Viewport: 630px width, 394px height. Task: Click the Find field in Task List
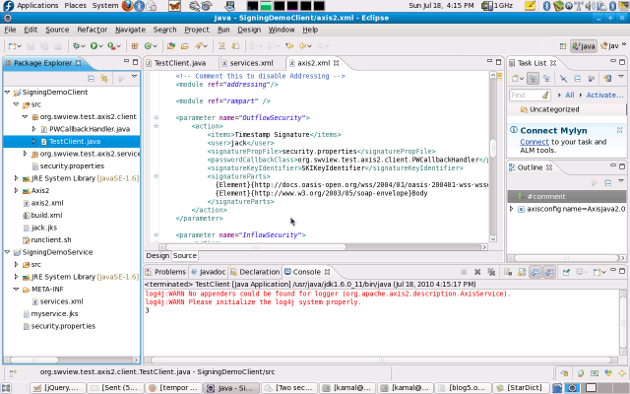[x=529, y=95]
